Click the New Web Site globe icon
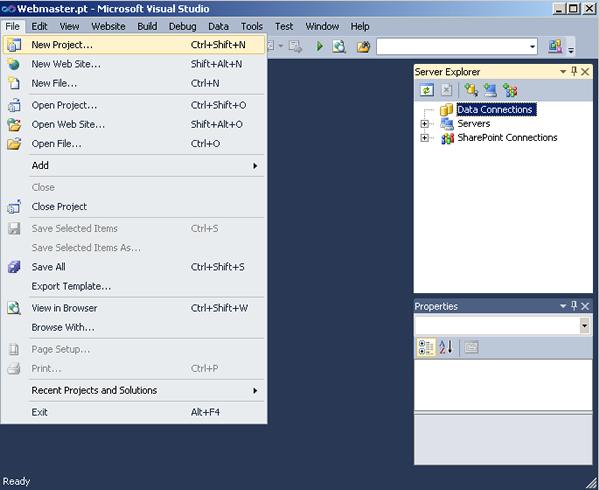Screen dimensions: 600x490 (x=14, y=64)
